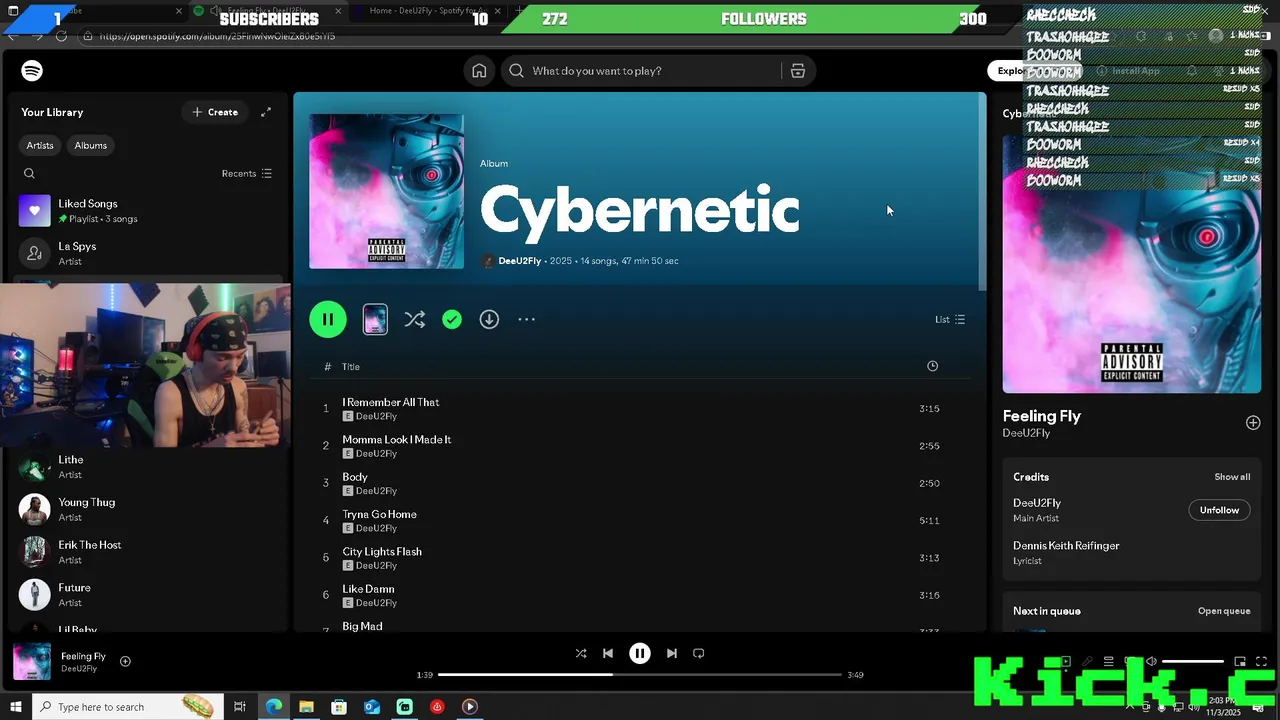Mute volume using speaker icon
This screenshot has height=720, width=1280.
click(x=1151, y=662)
